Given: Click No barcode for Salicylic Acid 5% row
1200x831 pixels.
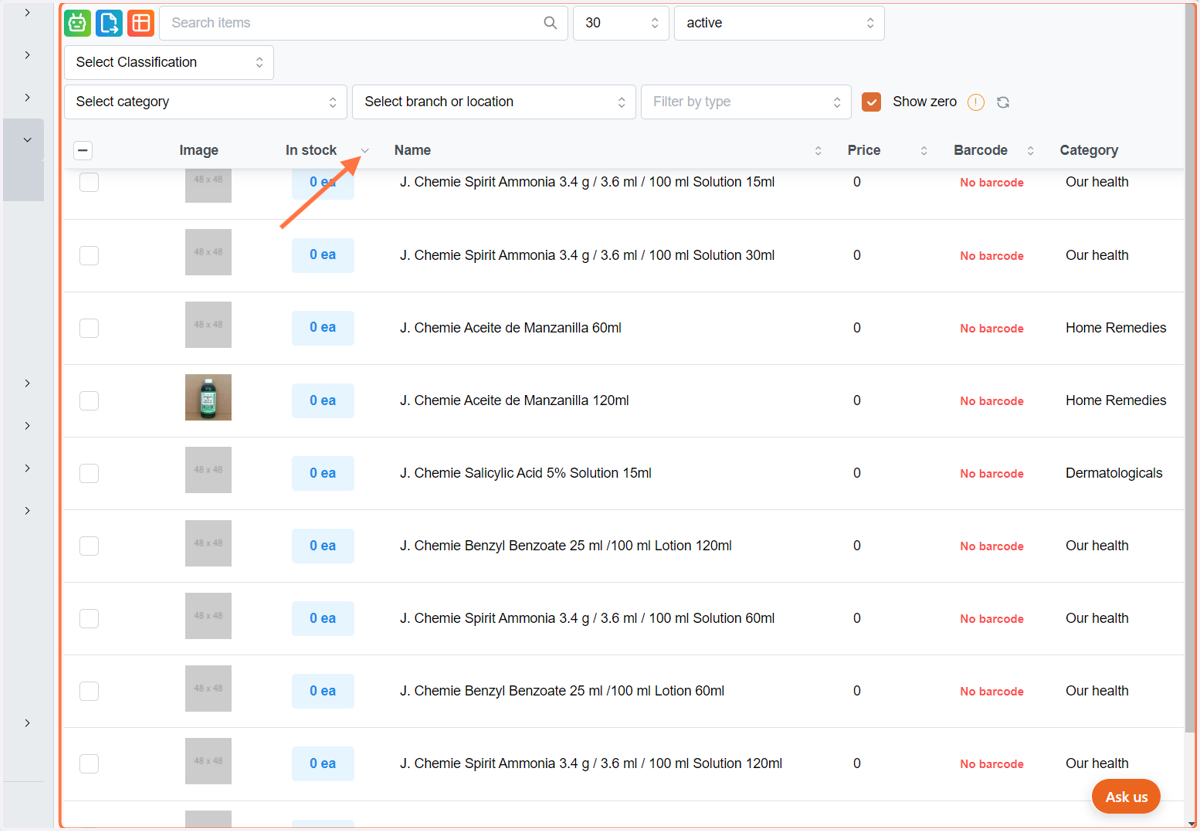Looking at the screenshot, I should pos(992,474).
